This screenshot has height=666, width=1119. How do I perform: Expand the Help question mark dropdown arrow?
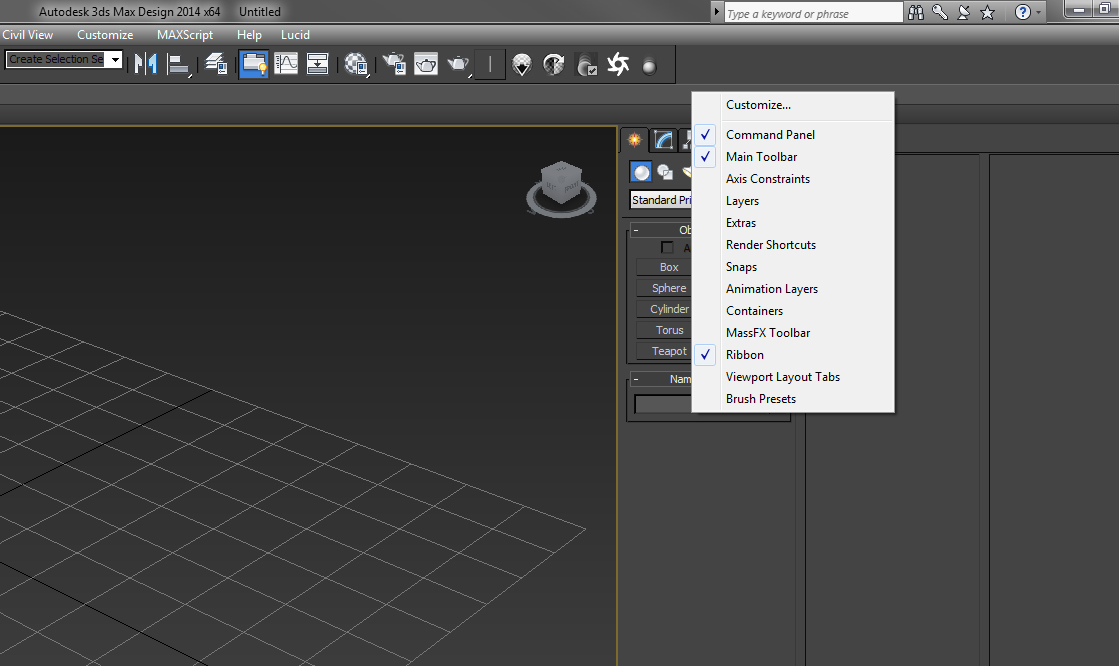click(x=1039, y=13)
